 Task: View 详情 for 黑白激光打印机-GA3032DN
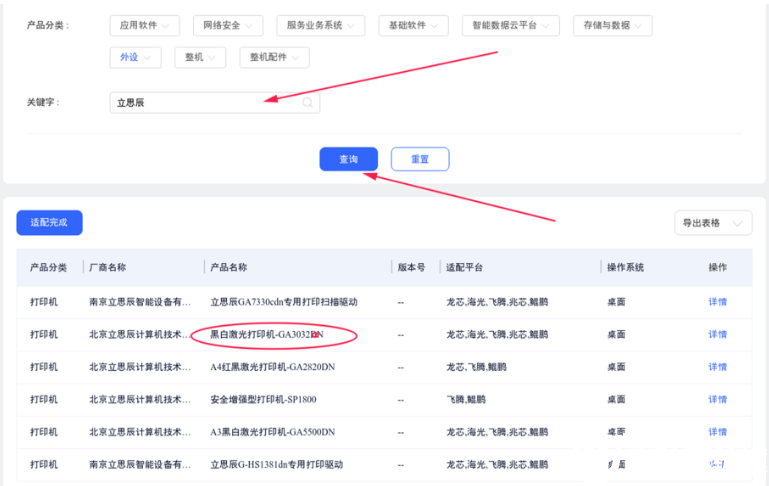pos(717,334)
